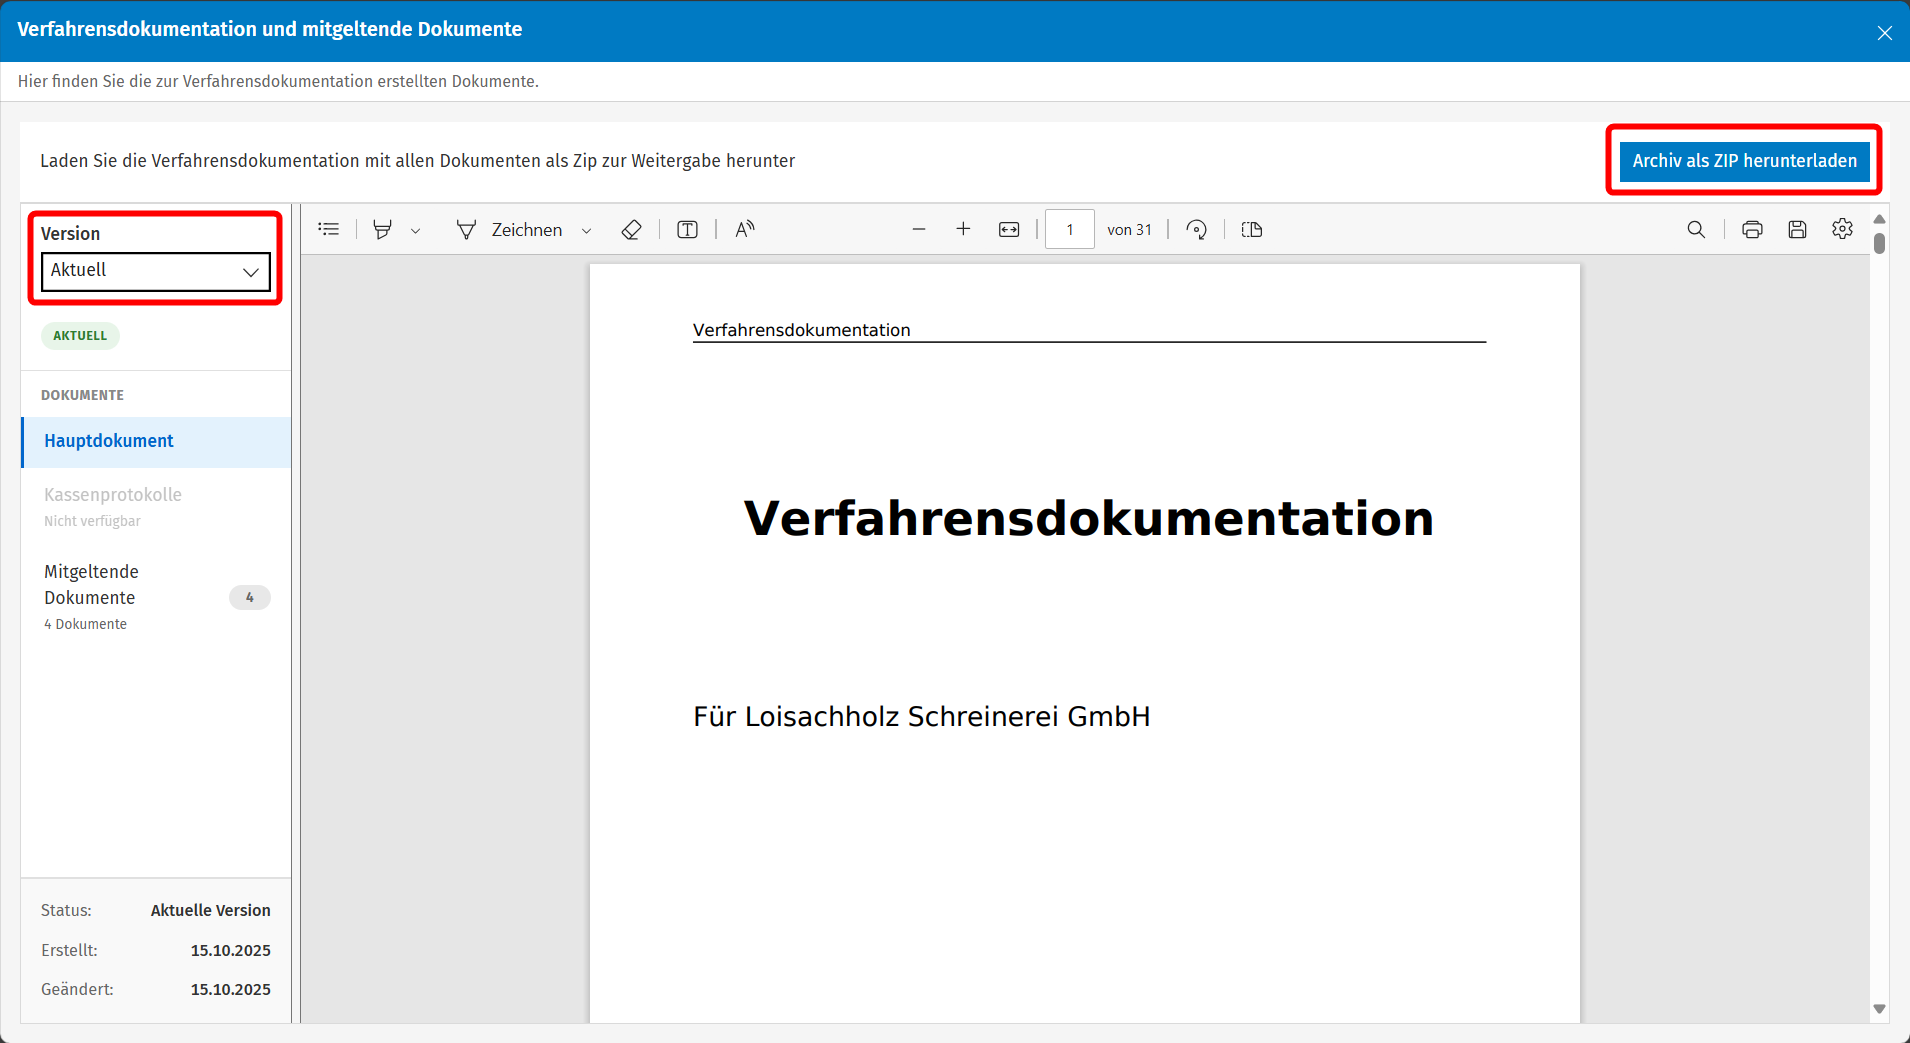Switch the page view layout
The width and height of the screenshot is (1910, 1043).
pyautogui.click(x=1252, y=230)
